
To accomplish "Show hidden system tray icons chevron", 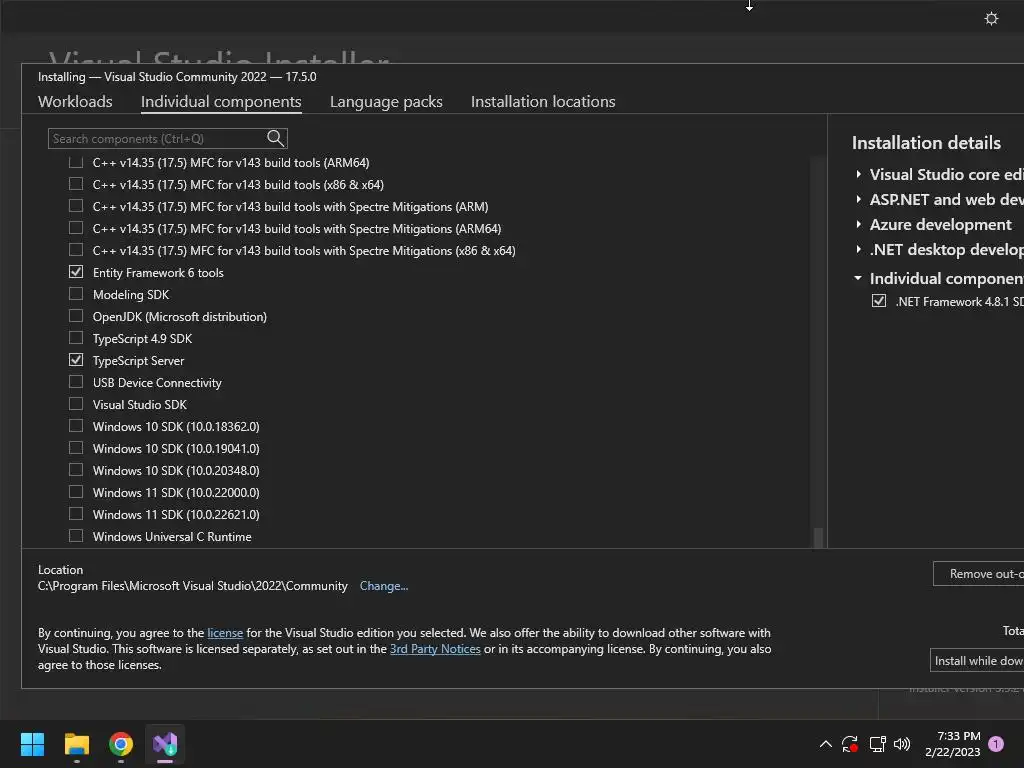I will pyautogui.click(x=825, y=744).
